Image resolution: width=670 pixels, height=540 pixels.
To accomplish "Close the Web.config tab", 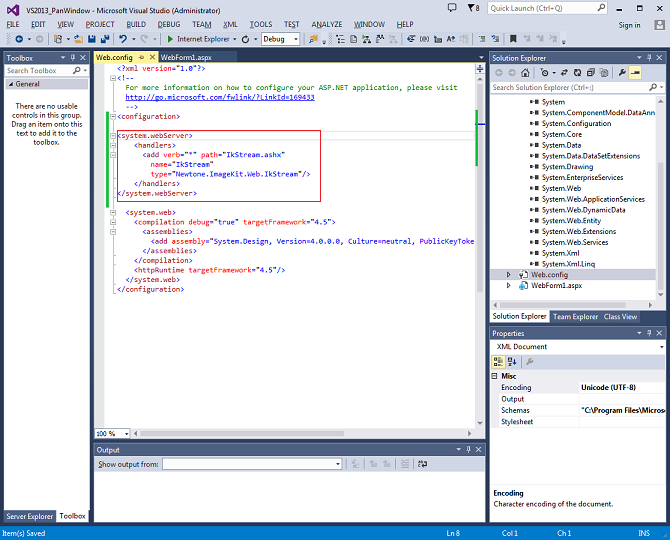I will 152,57.
